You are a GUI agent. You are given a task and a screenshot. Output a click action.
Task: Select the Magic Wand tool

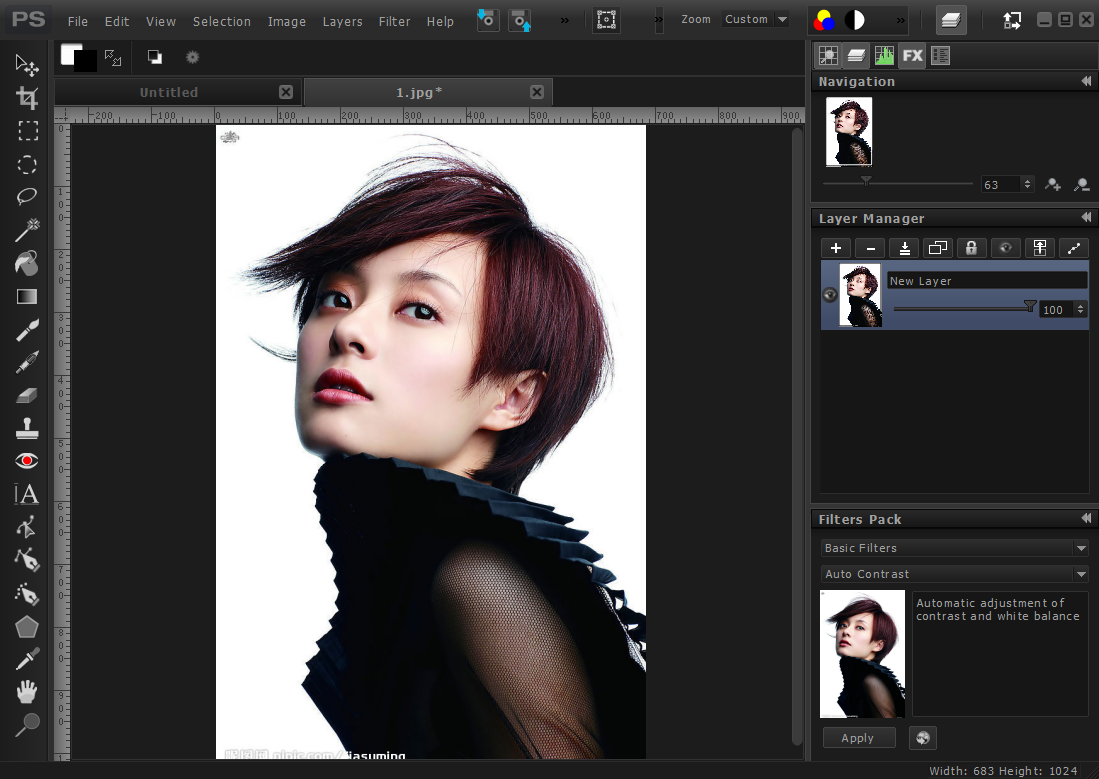click(27, 230)
